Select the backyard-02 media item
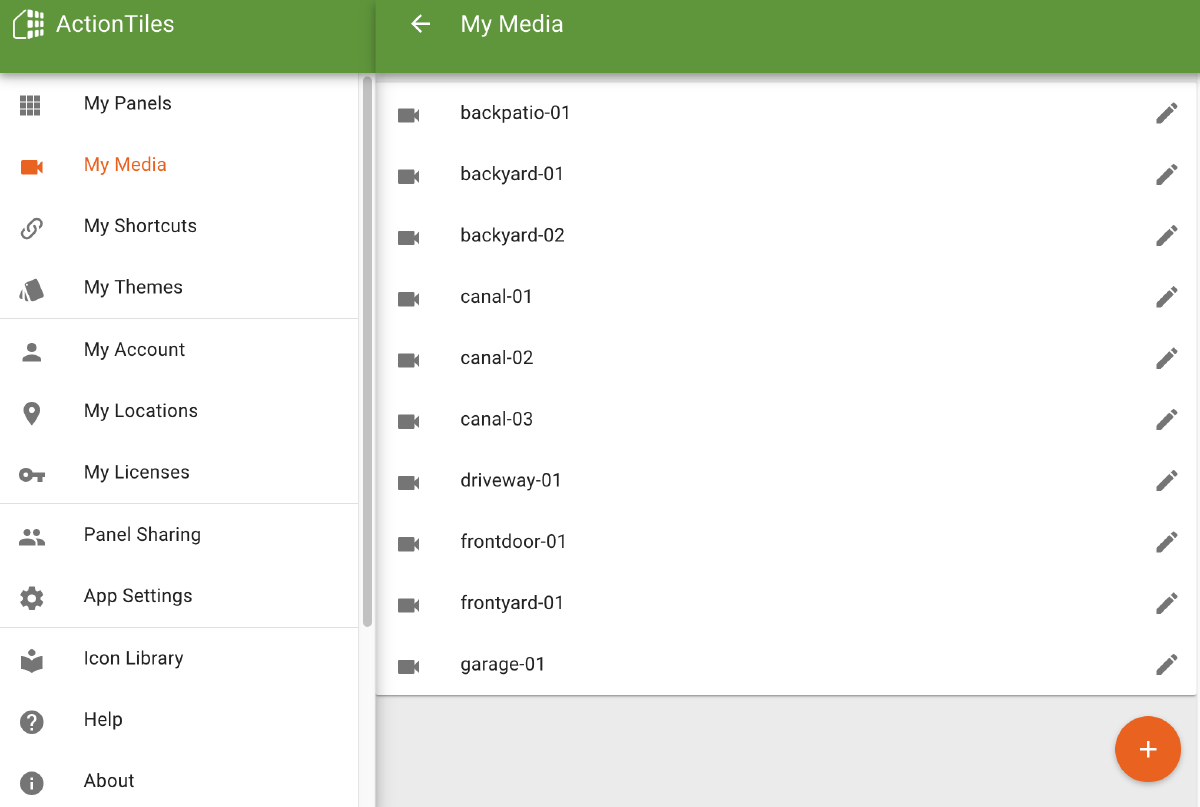1200x807 pixels. [786, 236]
